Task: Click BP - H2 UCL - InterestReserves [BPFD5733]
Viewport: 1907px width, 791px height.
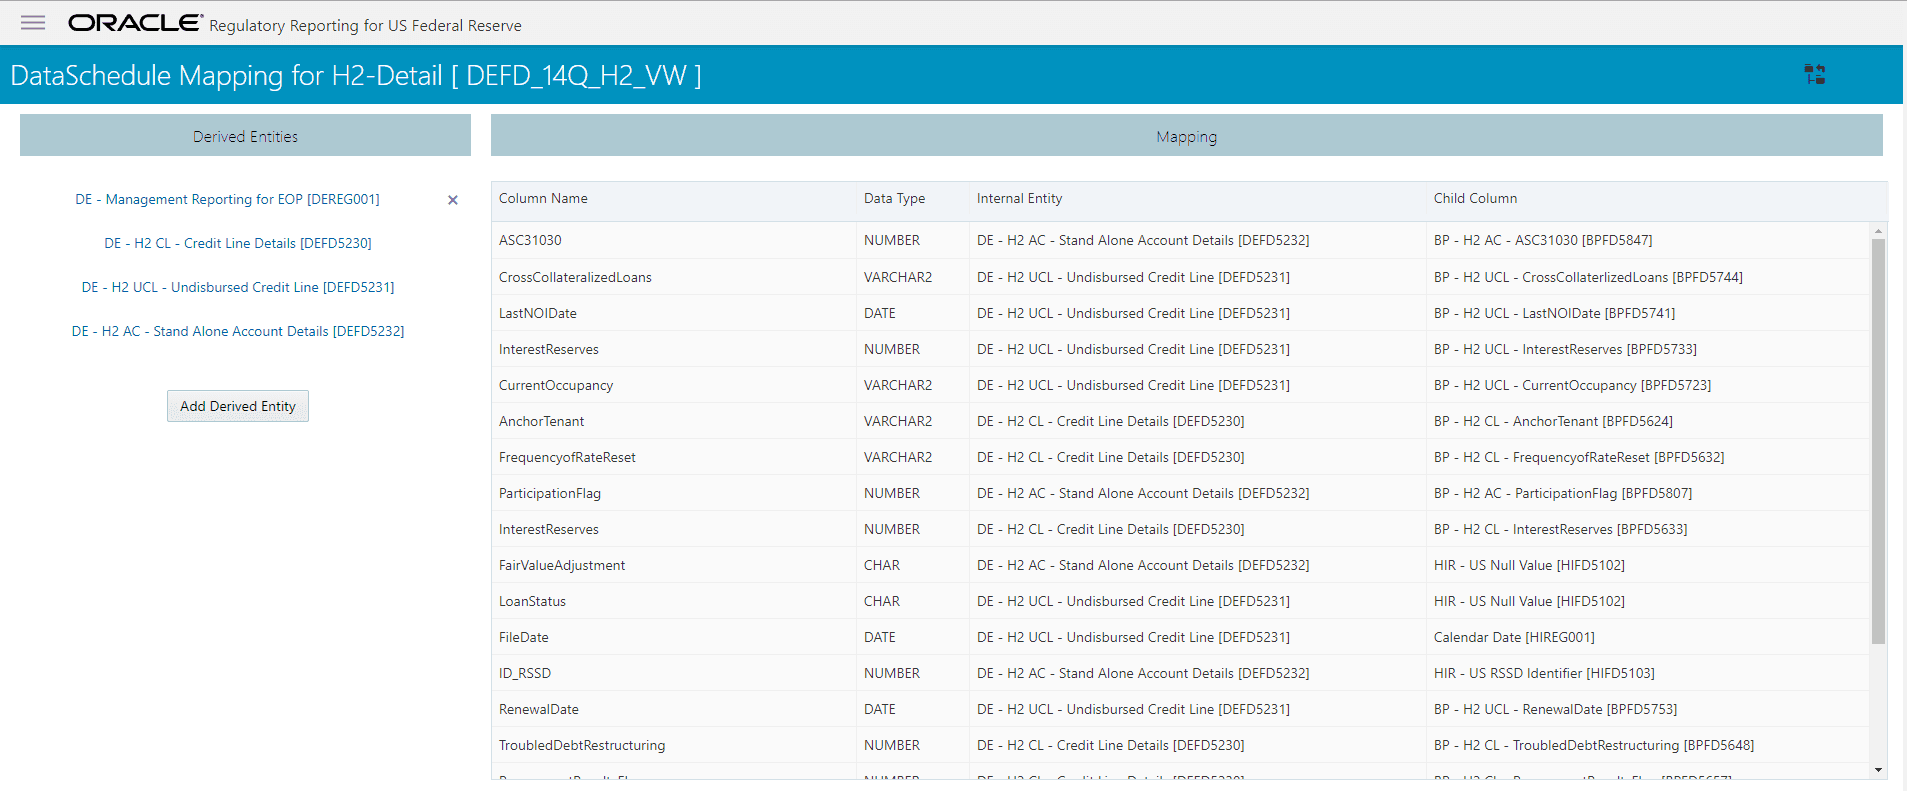Action: (x=1565, y=349)
